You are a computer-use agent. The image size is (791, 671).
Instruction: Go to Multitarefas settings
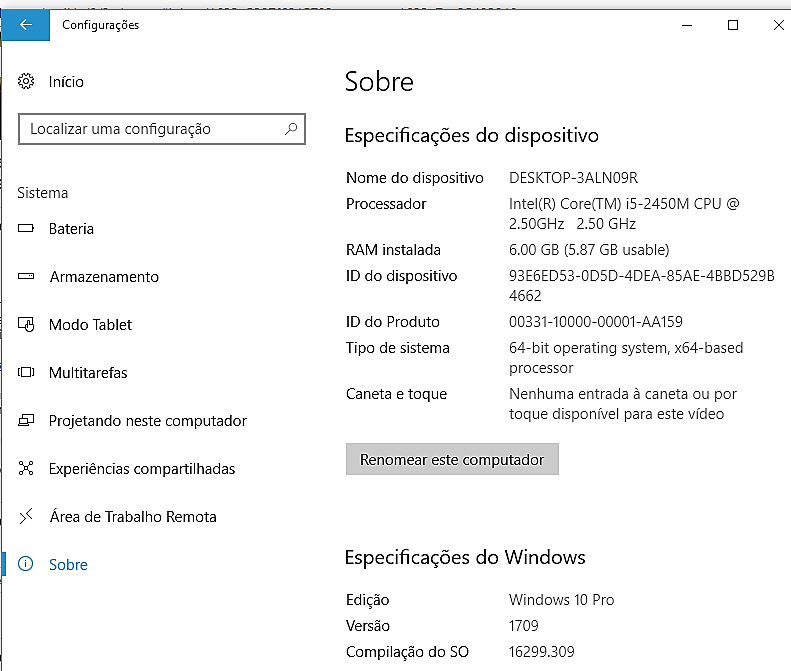point(88,373)
